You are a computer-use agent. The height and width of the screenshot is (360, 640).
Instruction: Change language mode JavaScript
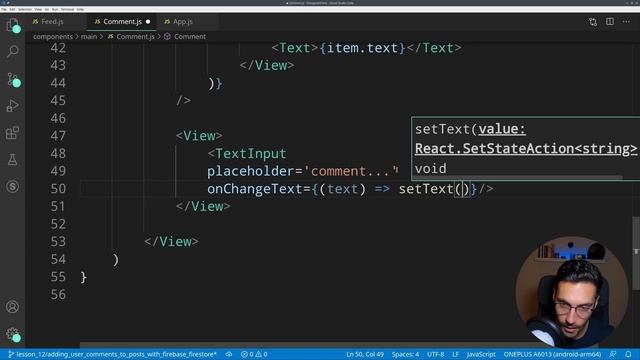(481, 354)
